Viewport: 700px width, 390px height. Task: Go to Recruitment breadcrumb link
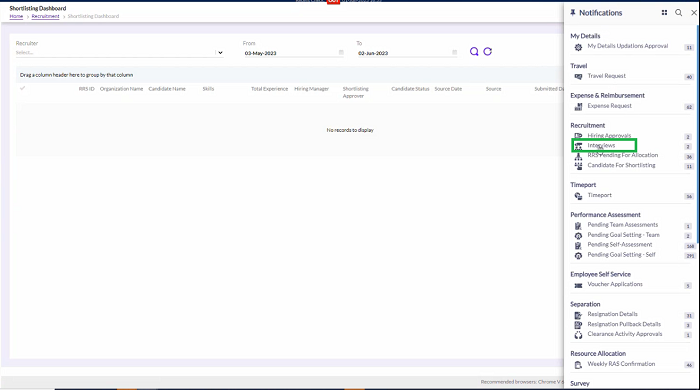(45, 16)
